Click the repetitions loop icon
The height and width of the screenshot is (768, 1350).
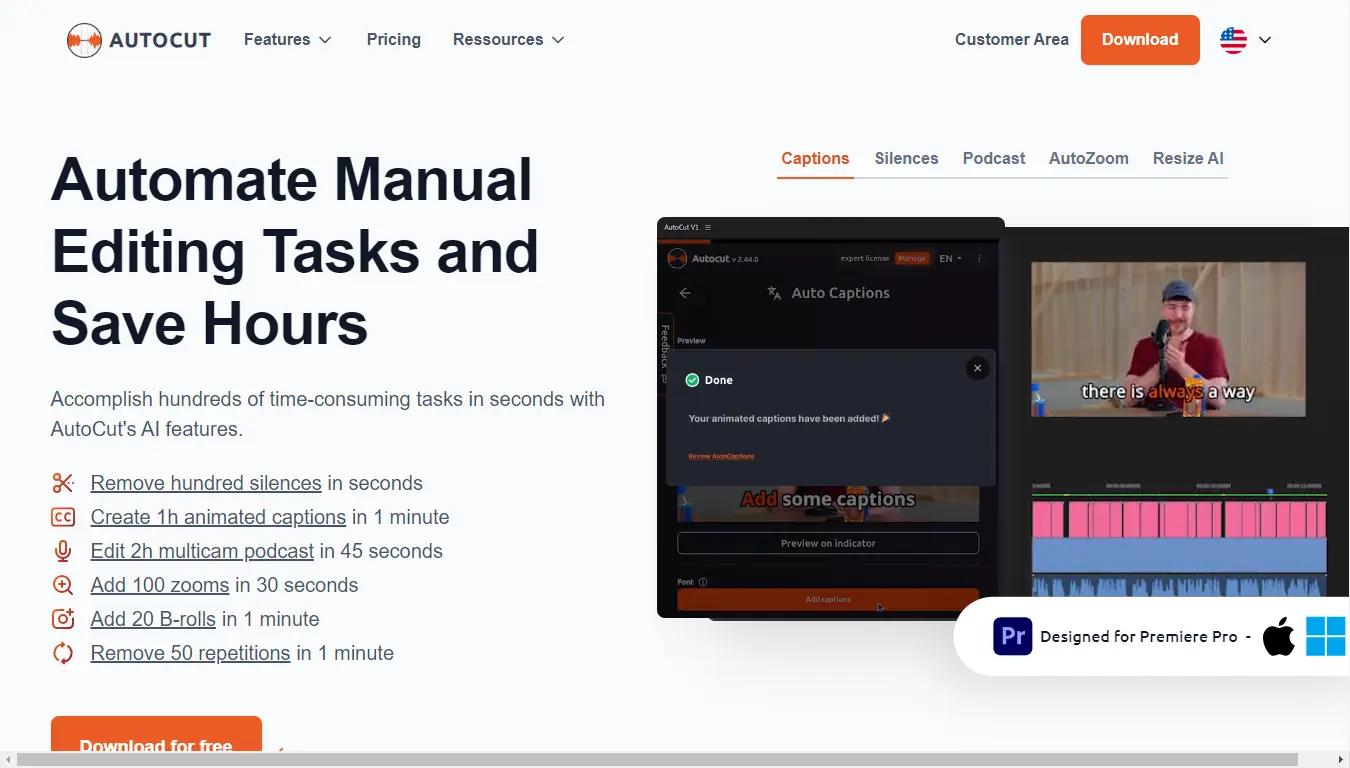pos(63,653)
